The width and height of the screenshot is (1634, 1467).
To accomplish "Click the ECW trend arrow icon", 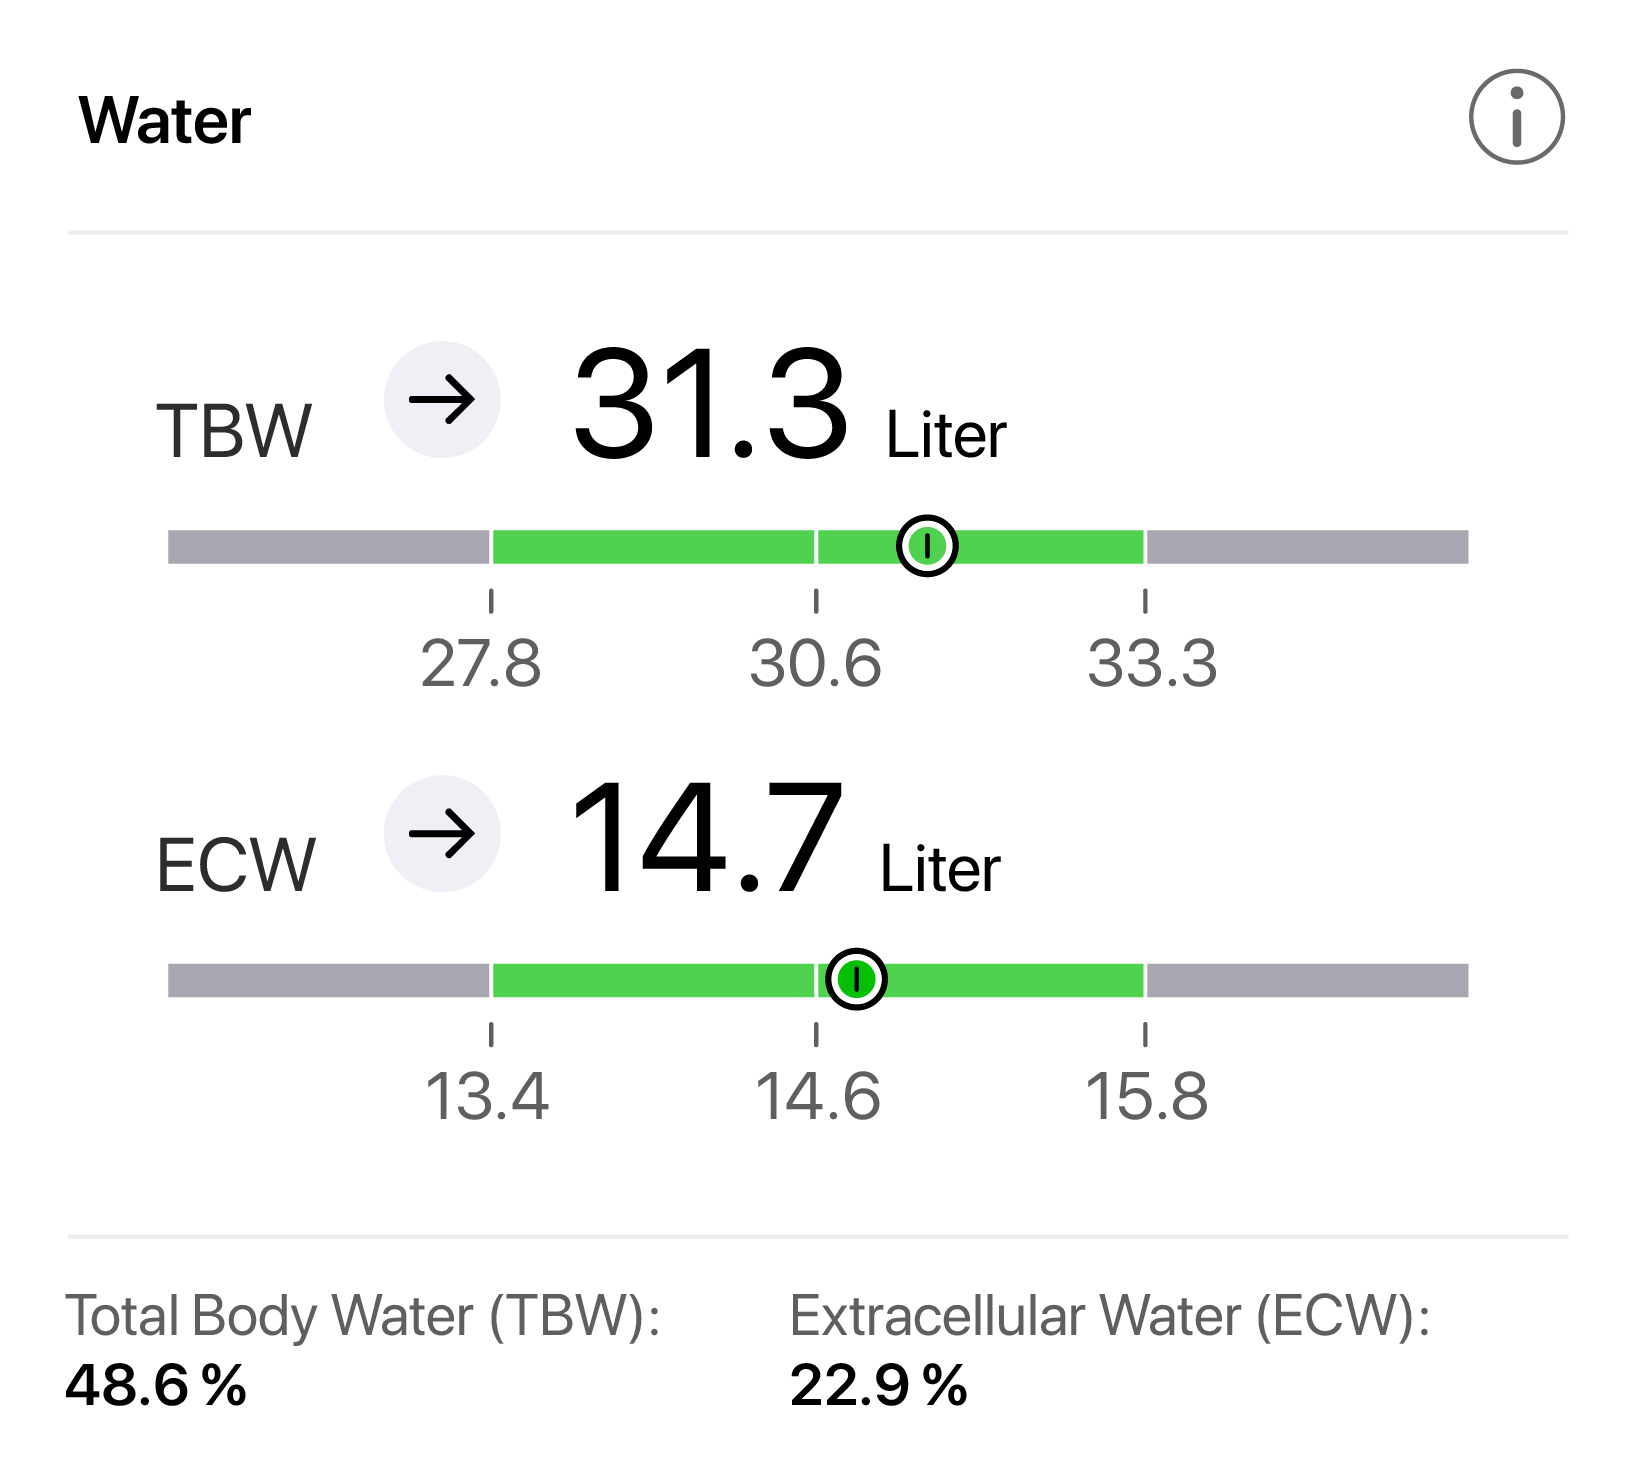I will [x=442, y=833].
